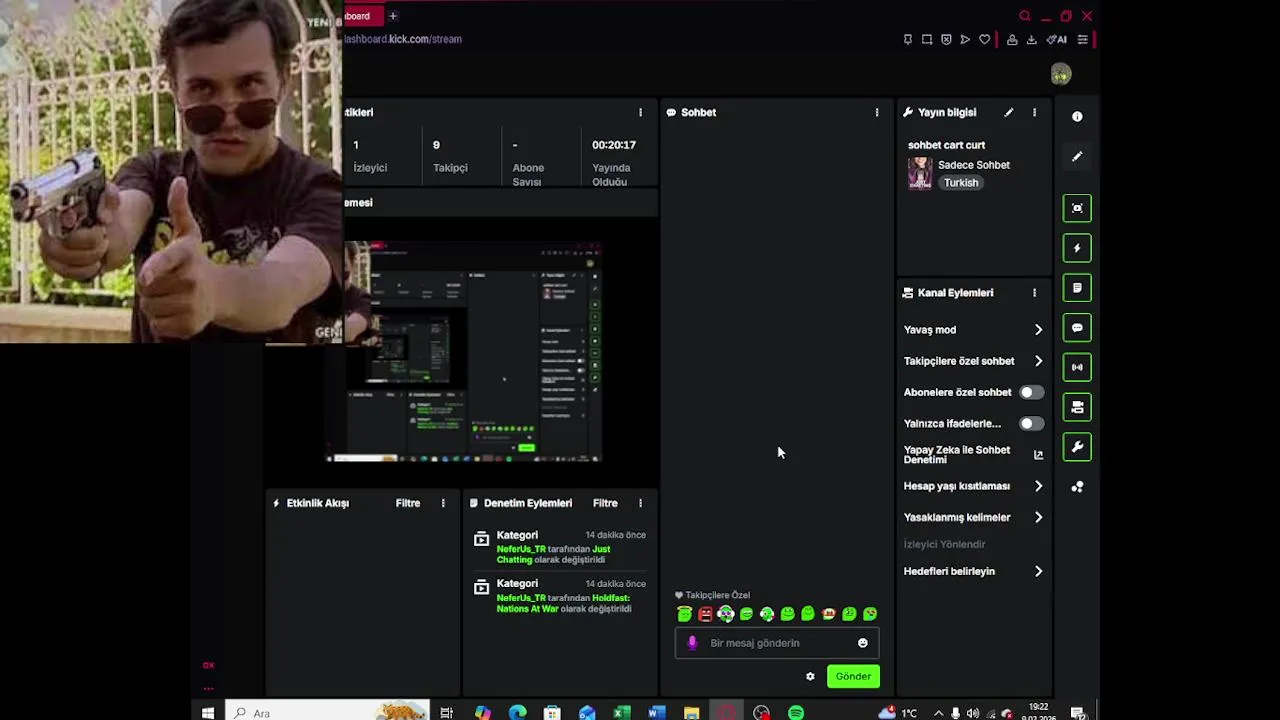The width and height of the screenshot is (1280, 720).
Task: Click the Sadece Sohbet category thumbnail
Action: [x=920, y=173]
